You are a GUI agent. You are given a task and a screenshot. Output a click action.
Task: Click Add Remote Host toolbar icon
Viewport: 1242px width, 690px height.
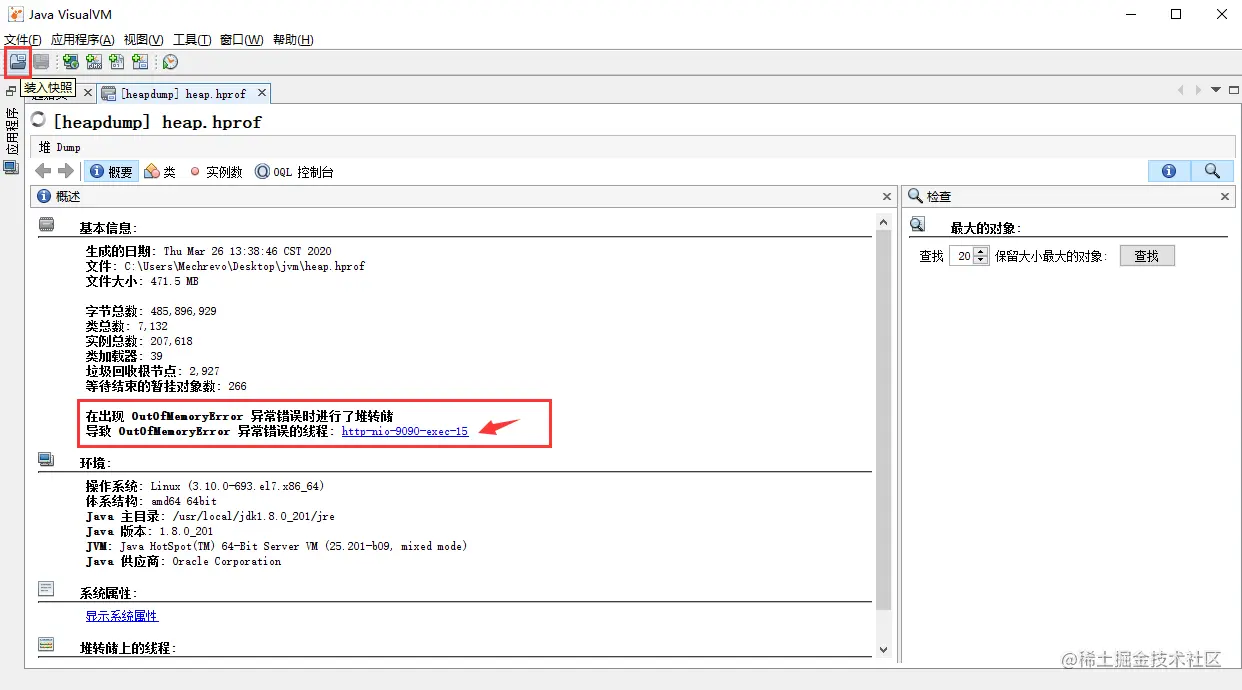71,62
